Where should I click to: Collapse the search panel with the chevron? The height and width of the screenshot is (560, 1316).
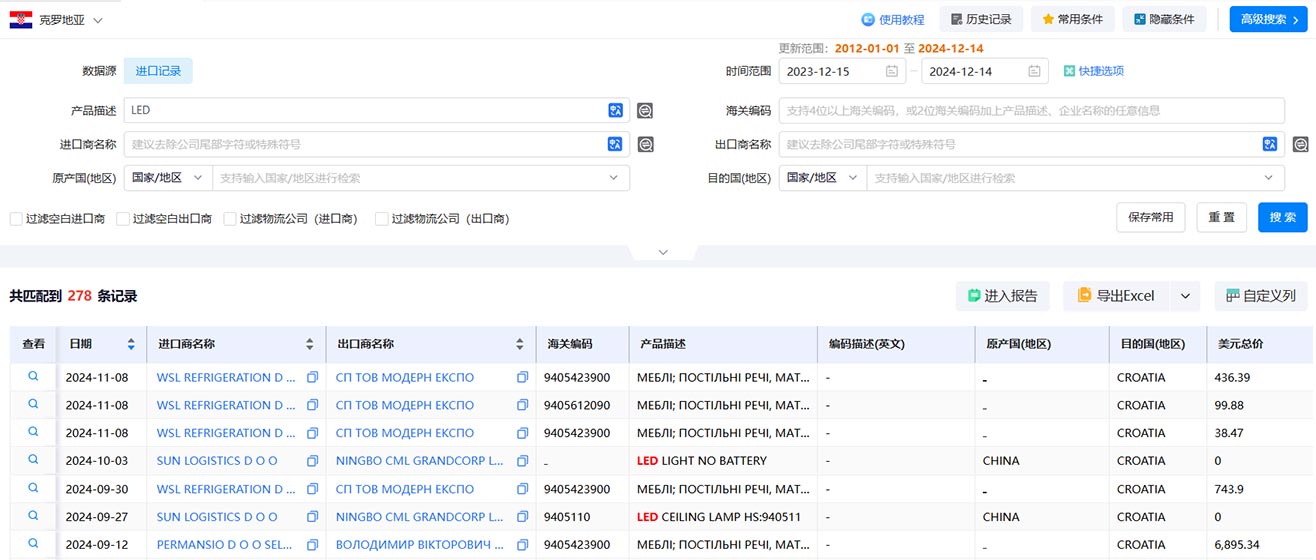(662, 252)
